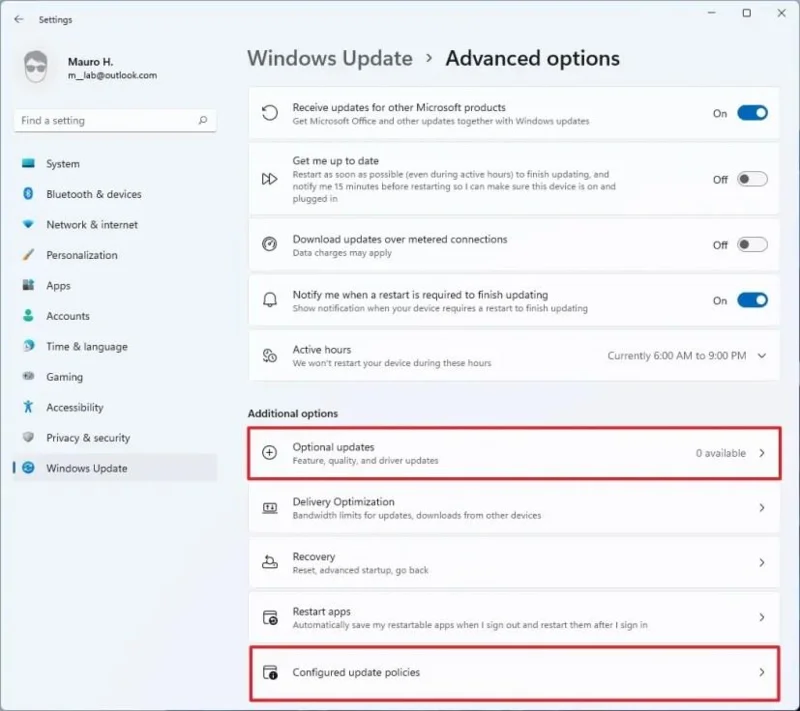Image resolution: width=800 pixels, height=711 pixels.
Task: Click the Configured update policies icon
Action: pyautogui.click(x=270, y=672)
